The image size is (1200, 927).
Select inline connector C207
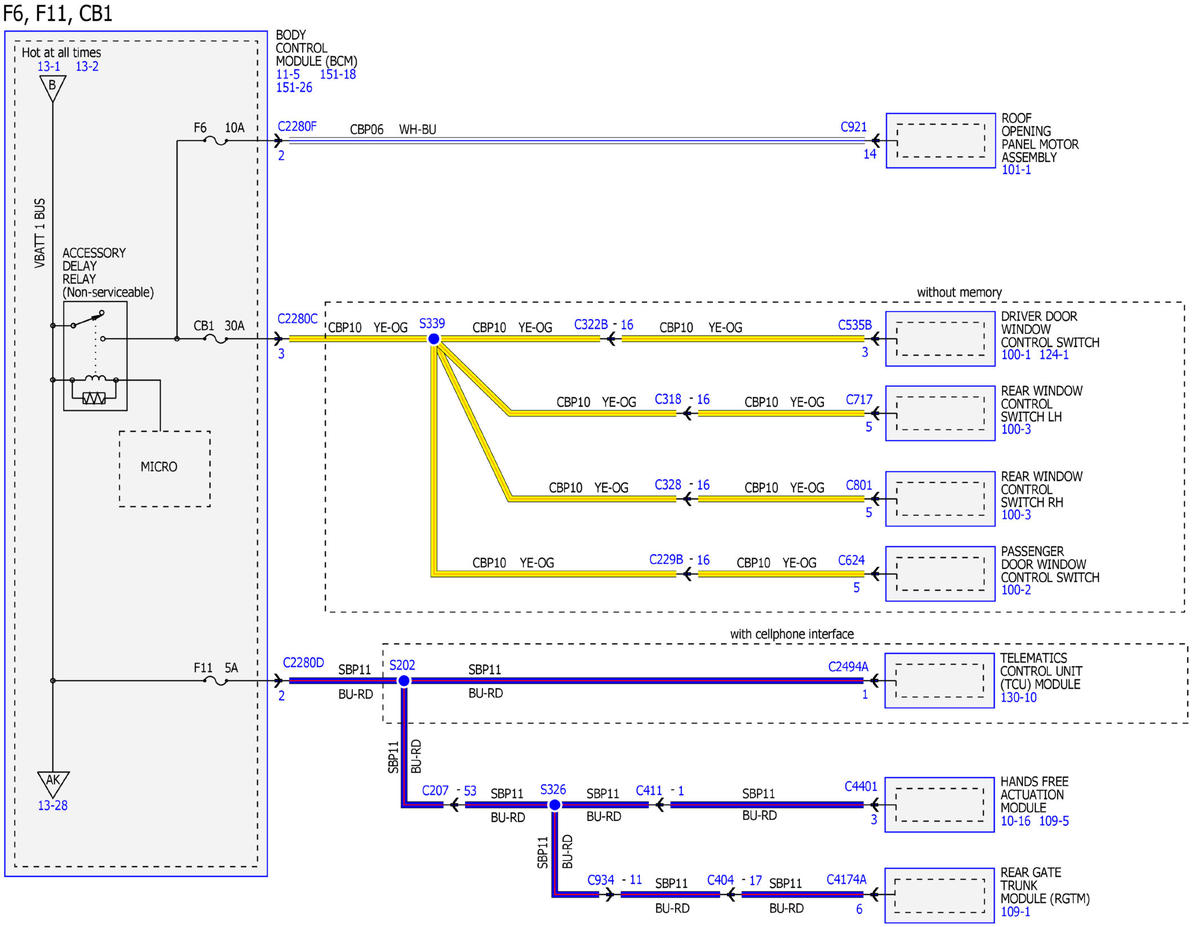click(435, 790)
